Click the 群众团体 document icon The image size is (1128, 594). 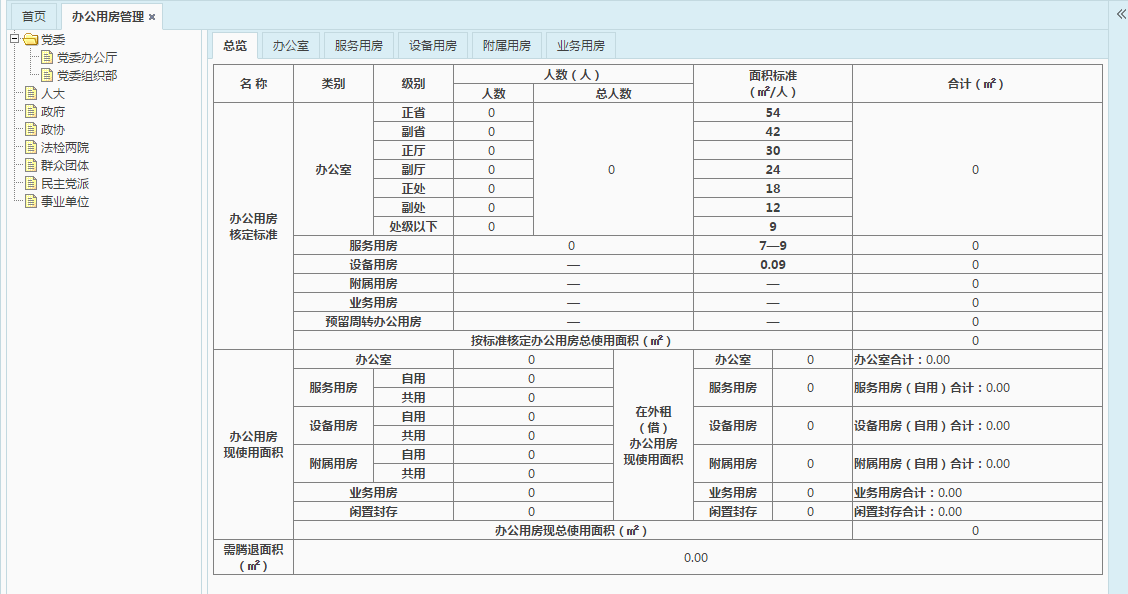31,165
